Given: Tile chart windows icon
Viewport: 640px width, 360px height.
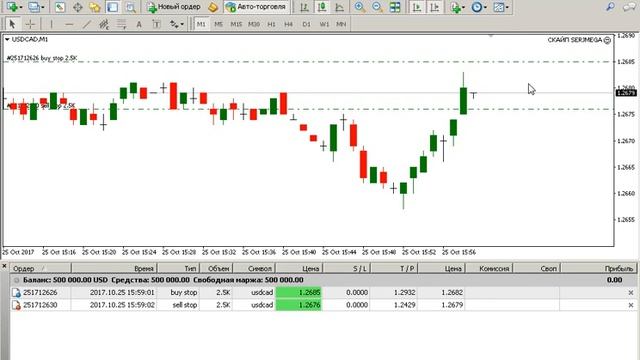Looking at the screenshot, I should coord(395,7).
